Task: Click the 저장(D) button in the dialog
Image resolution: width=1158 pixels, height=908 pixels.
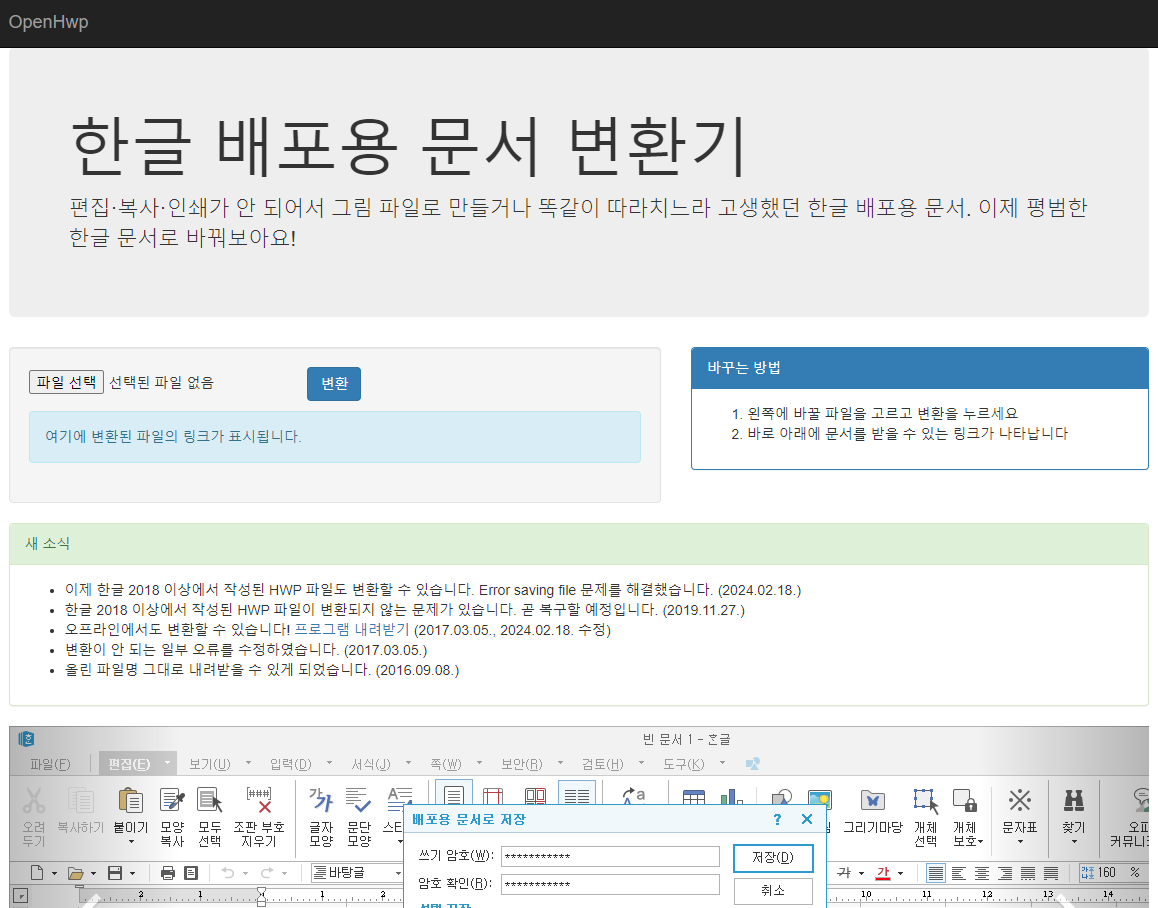Action: click(x=772, y=858)
